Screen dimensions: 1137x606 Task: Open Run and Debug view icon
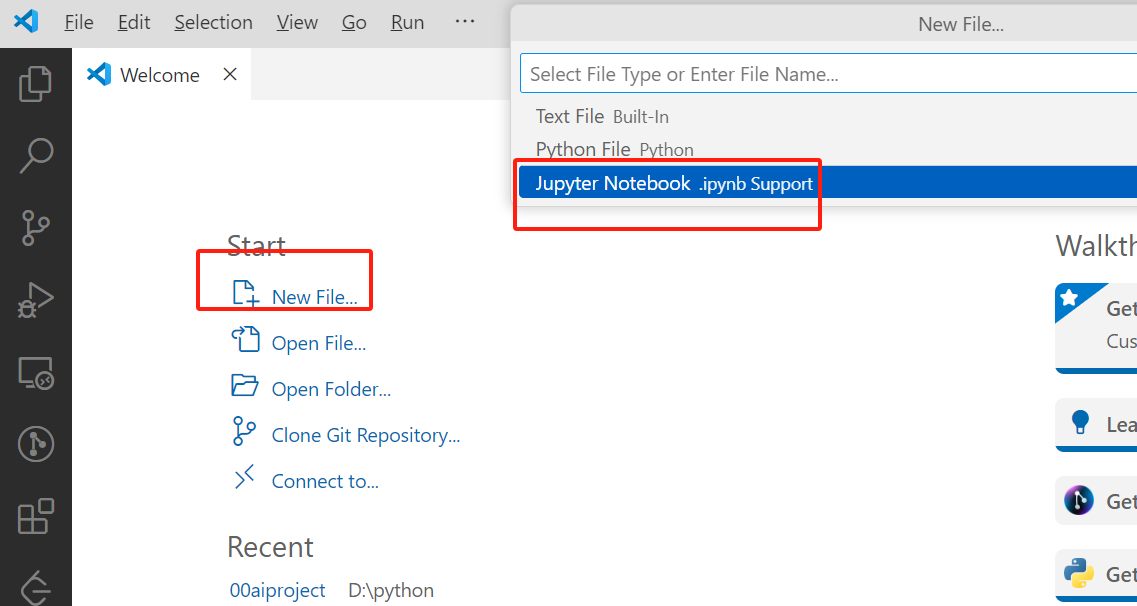[x=36, y=300]
